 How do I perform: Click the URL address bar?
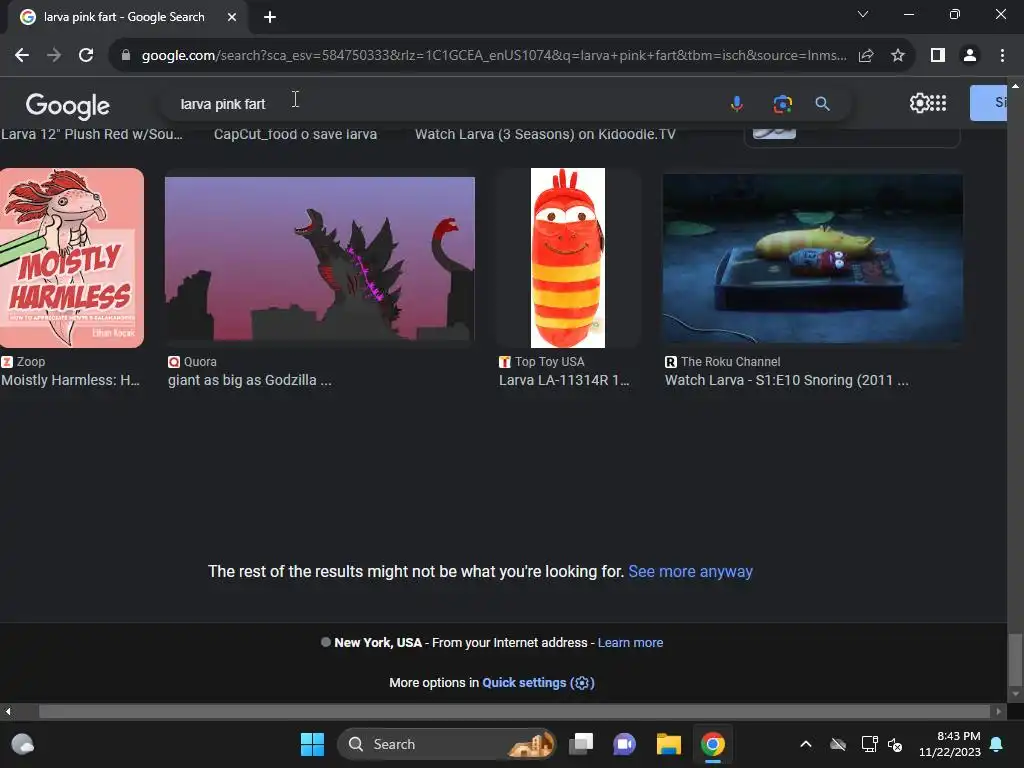493,56
